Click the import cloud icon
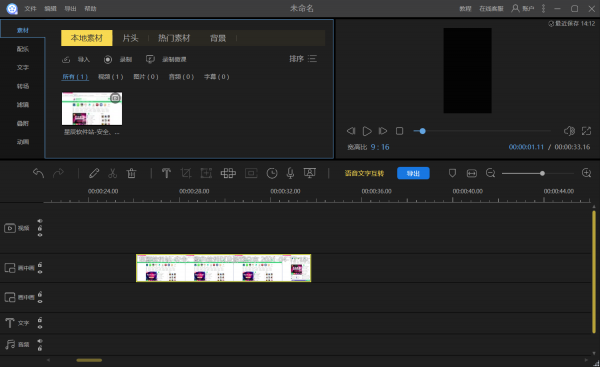The width and height of the screenshot is (600, 367). (66, 59)
